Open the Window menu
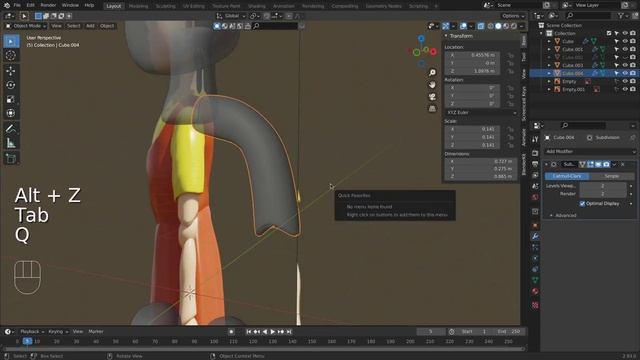 [x=70, y=5]
